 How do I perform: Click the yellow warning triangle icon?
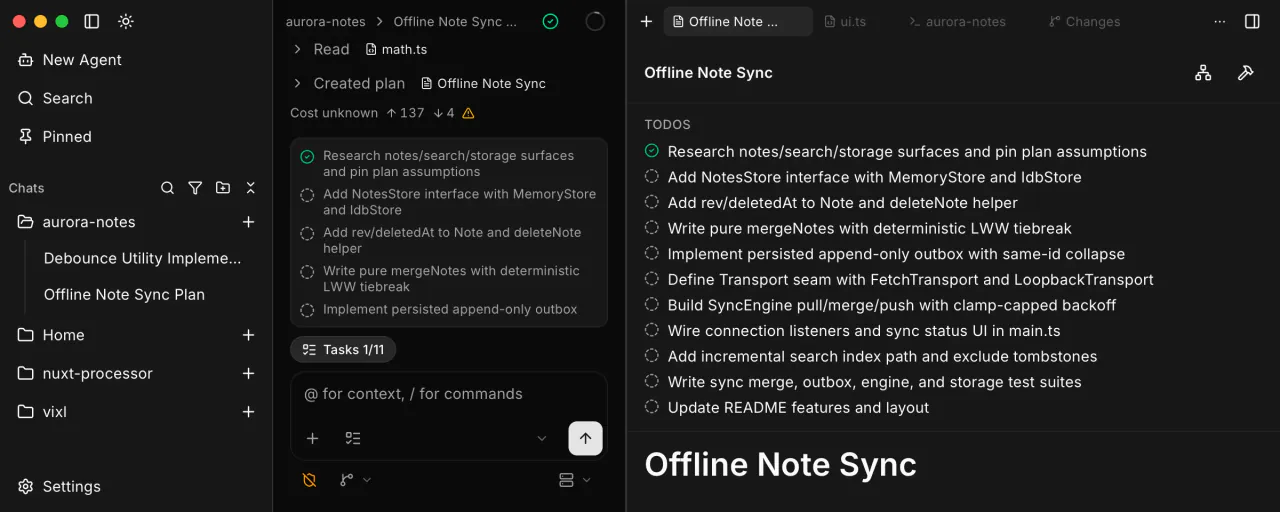[x=468, y=113]
